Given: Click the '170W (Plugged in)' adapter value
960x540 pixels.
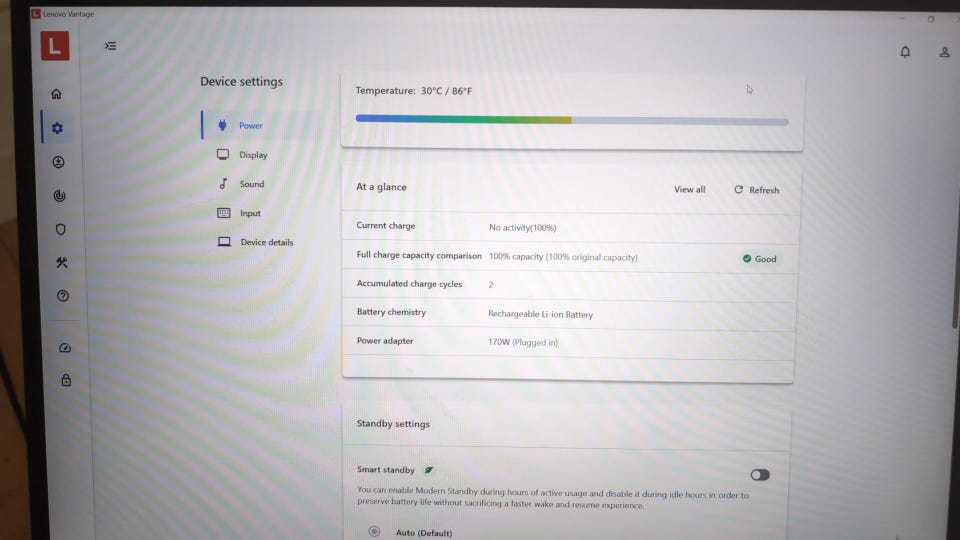Looking at the screenshot, I should pos(523,342).
